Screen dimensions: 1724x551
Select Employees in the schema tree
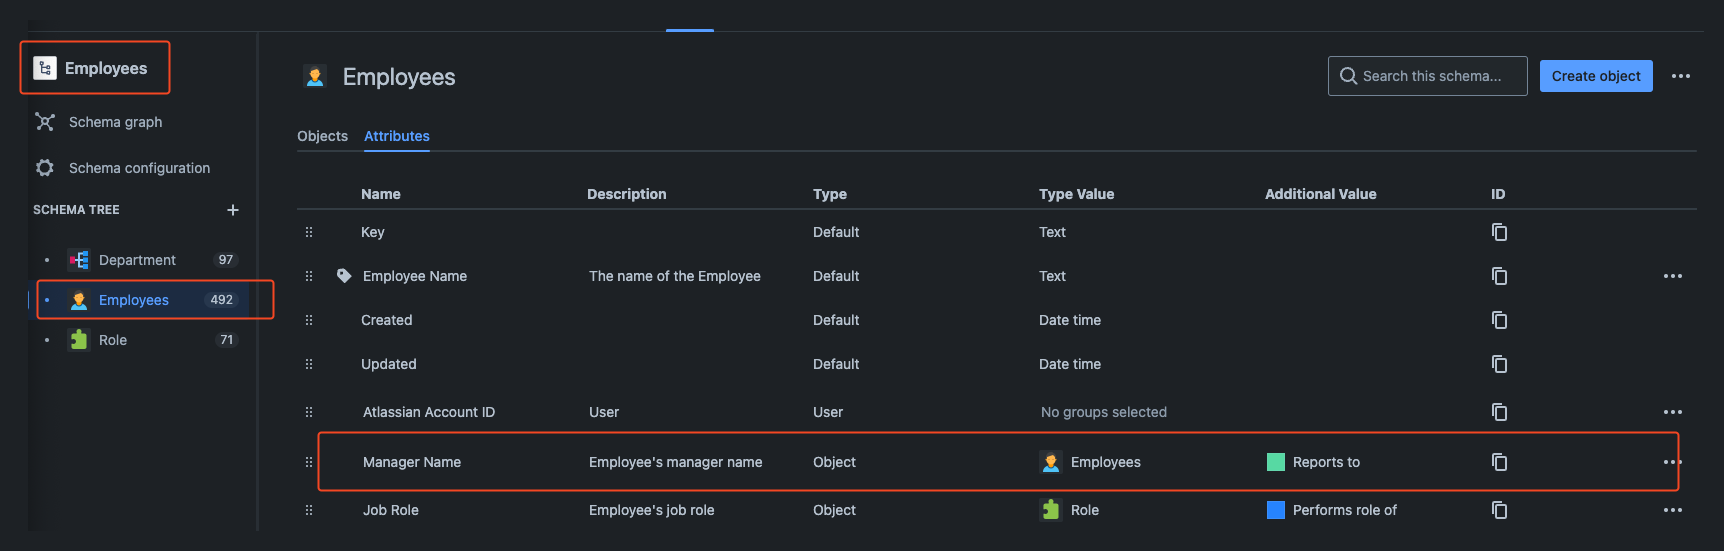pyautogui.click(x=134, y=300)
